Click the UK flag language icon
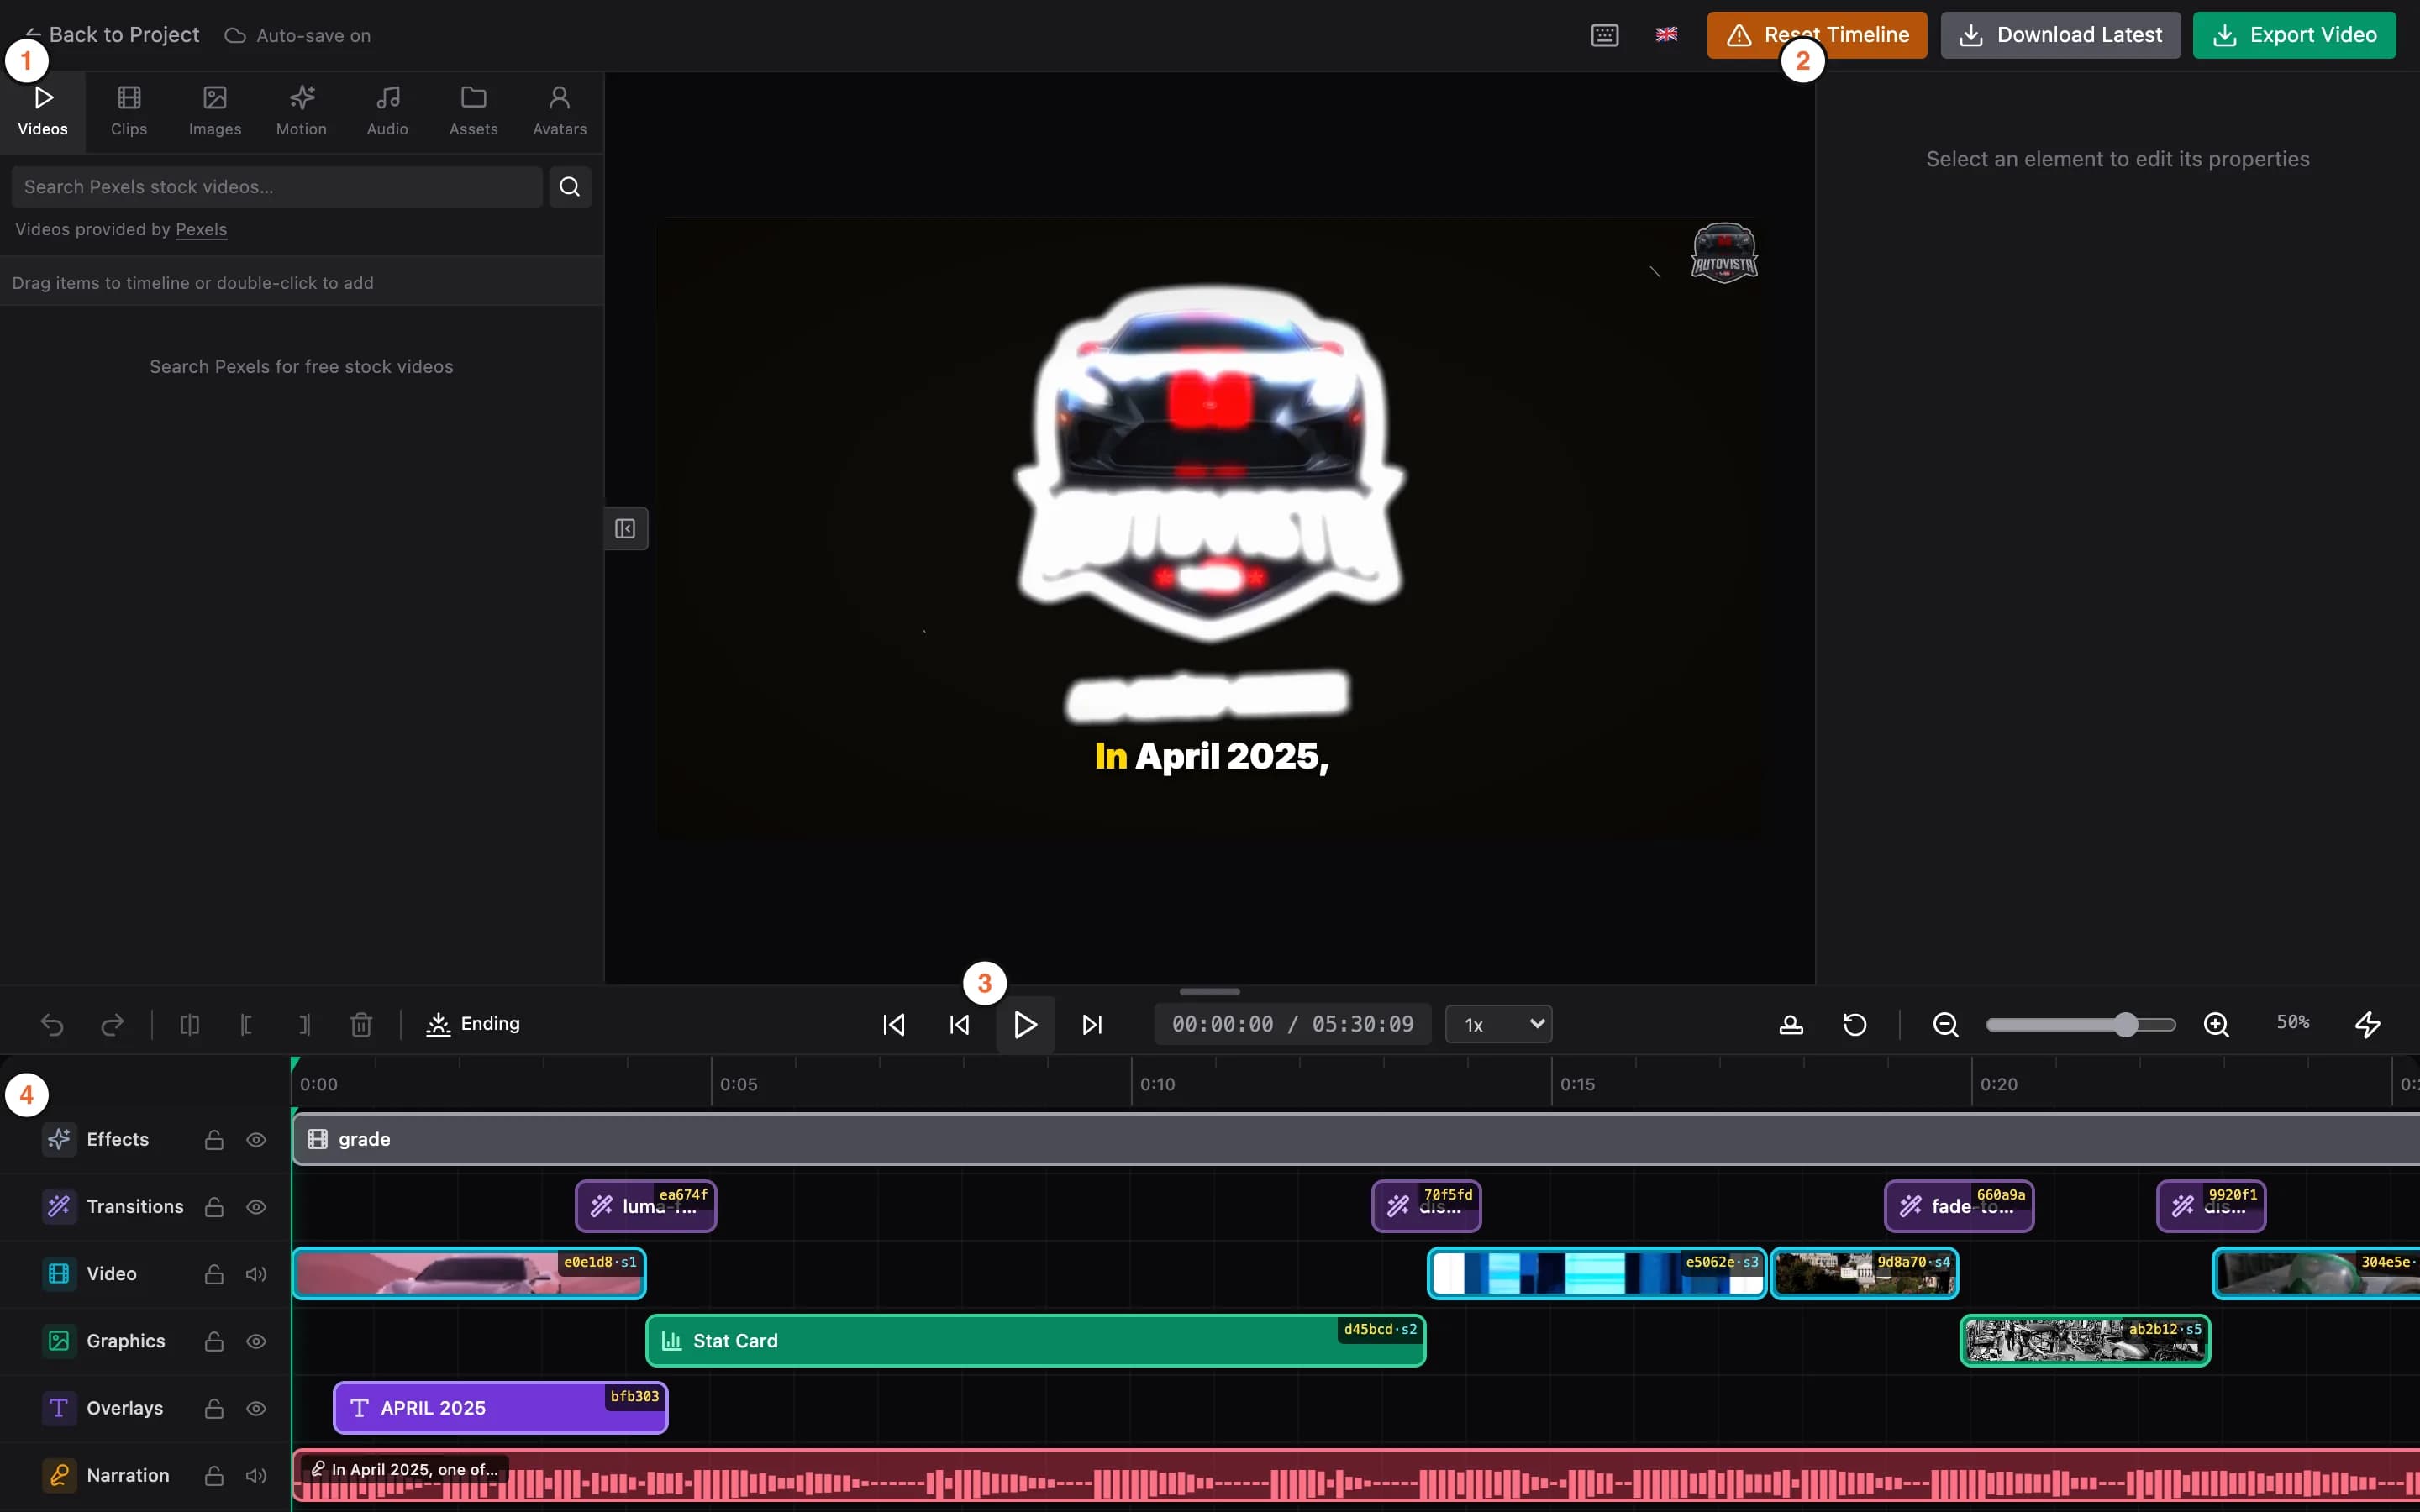Image resolution: width=2420 pixels, height=1512 pixels. (x=1666, y=35)
